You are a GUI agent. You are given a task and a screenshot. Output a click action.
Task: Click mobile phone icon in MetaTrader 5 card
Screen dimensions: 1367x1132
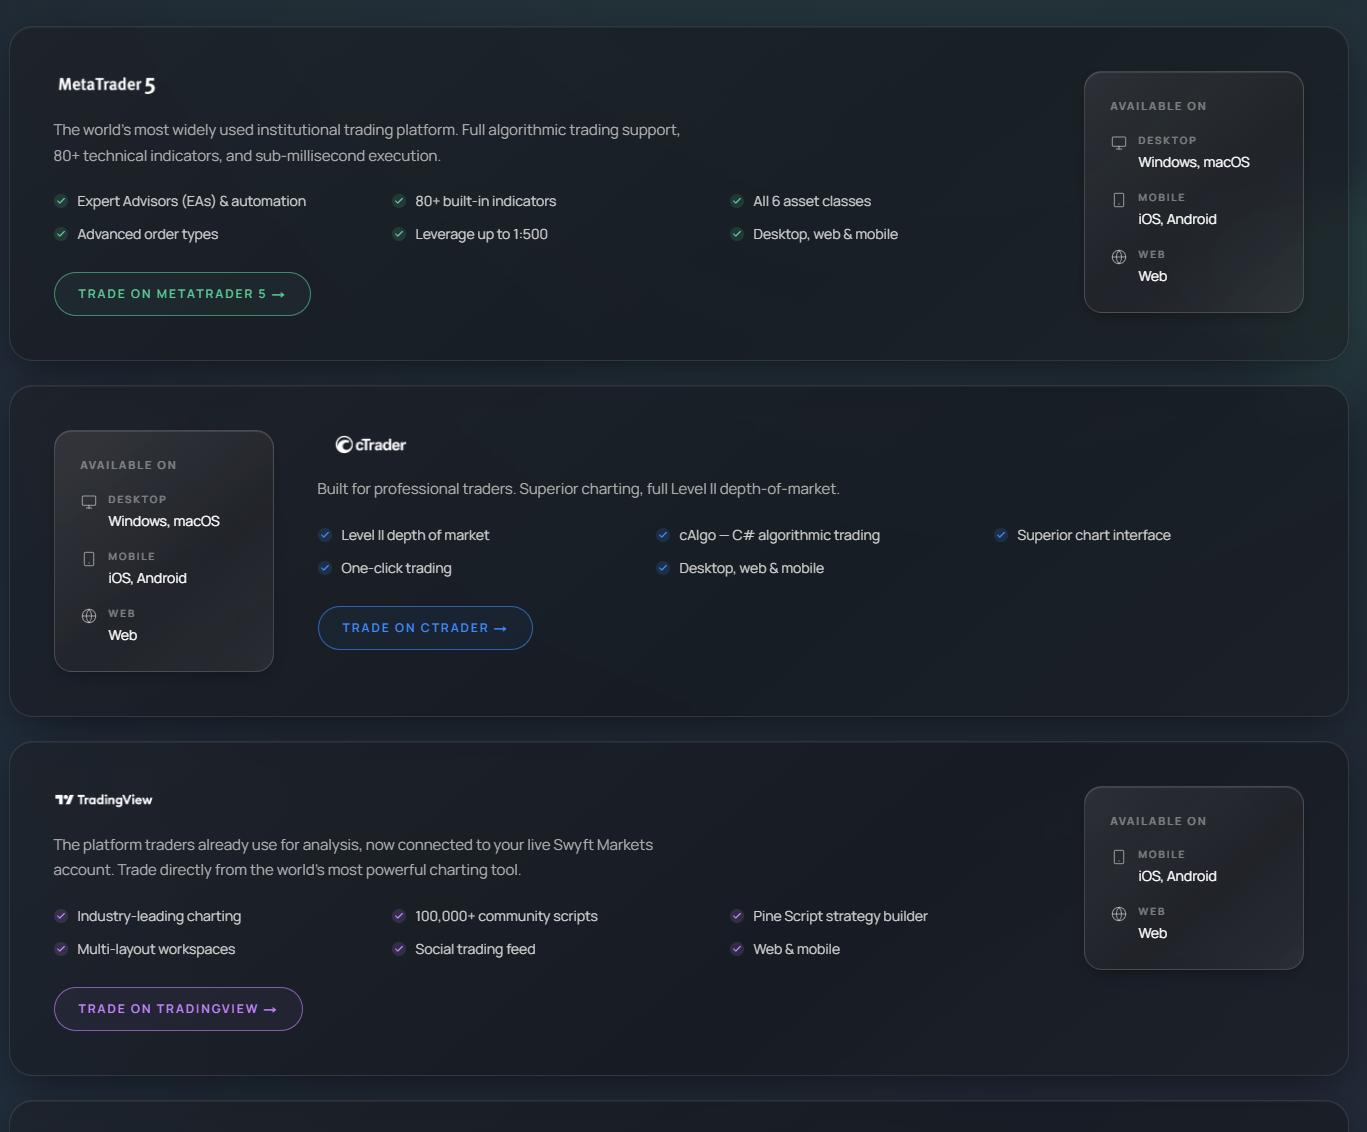coord(1119,200)
